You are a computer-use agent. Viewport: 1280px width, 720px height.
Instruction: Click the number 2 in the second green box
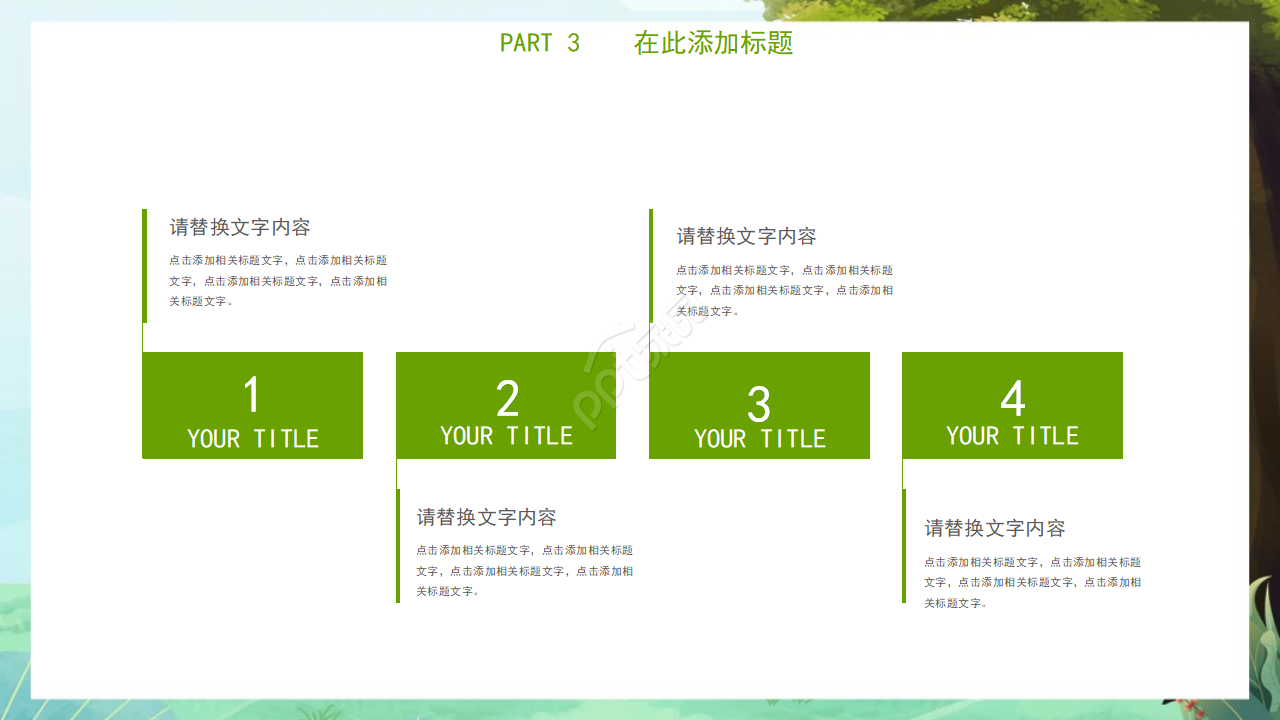click(507, 399)
